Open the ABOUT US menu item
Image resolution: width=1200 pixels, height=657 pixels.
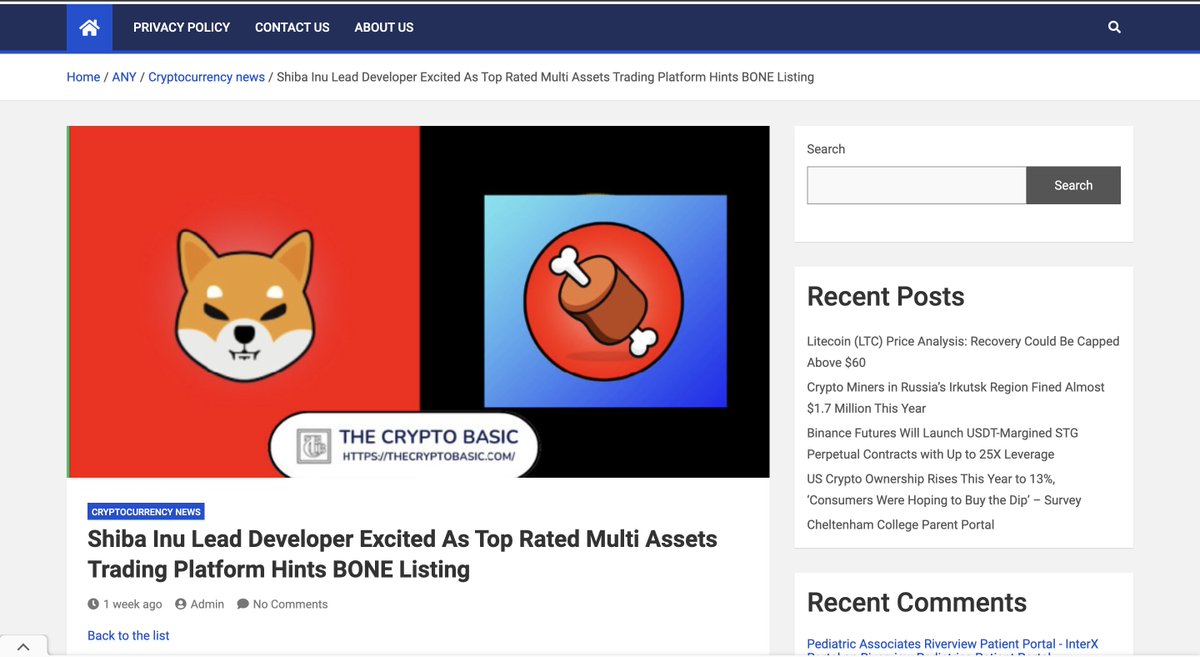pos(383,27)
